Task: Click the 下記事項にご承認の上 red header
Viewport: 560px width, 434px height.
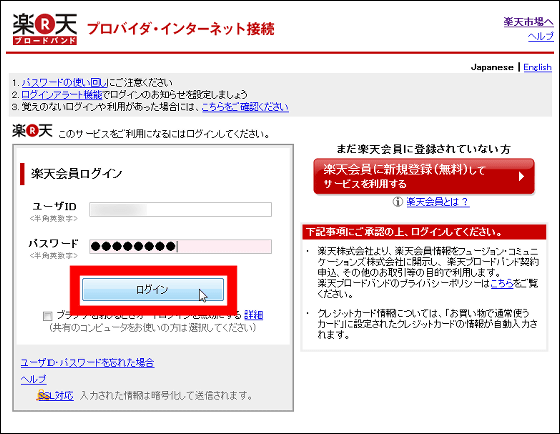Action: 424,232
